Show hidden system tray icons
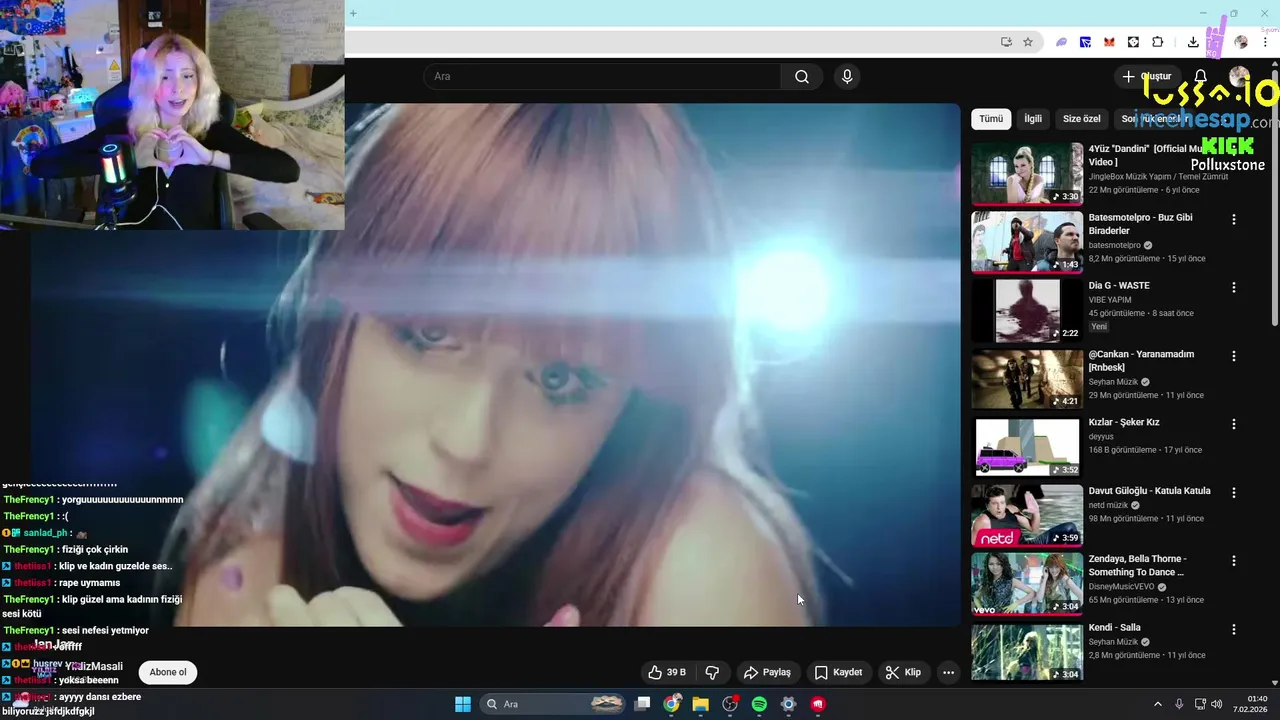Screen dimensions: 1280x720 1158,704
